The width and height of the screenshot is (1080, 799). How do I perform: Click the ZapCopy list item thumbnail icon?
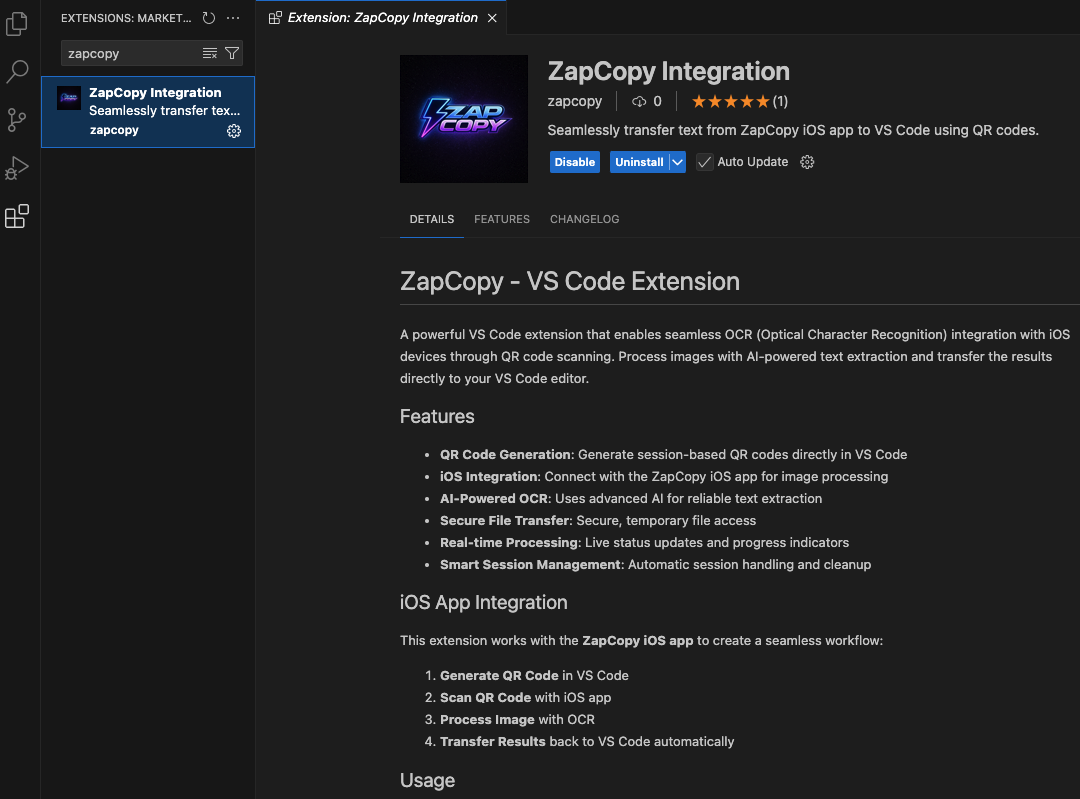[x=69, y=98]
